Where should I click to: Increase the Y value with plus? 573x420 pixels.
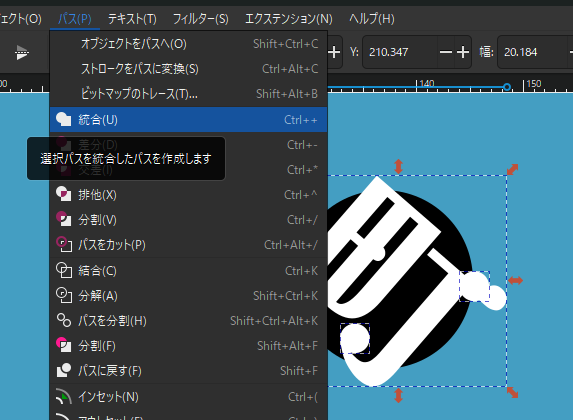click(x=463, y=52)
